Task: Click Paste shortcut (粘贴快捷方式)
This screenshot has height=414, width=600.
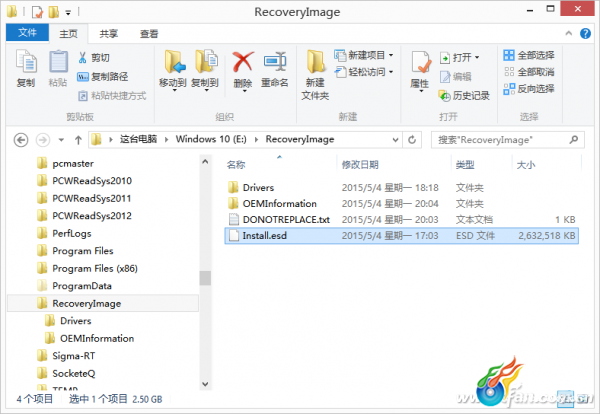Action: pos(112,96)
